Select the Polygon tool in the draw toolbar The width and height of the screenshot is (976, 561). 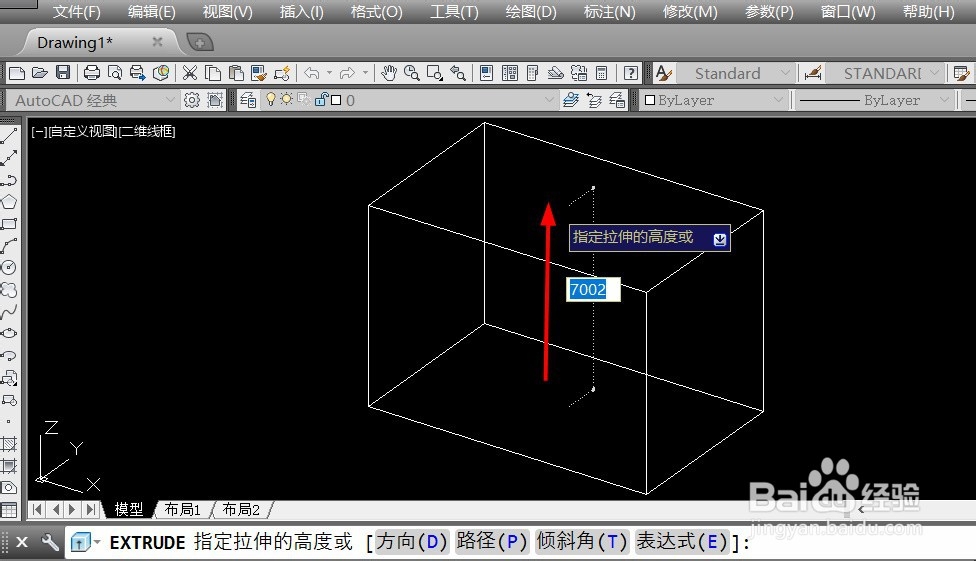pyautogui.click(x=9, y=202)
